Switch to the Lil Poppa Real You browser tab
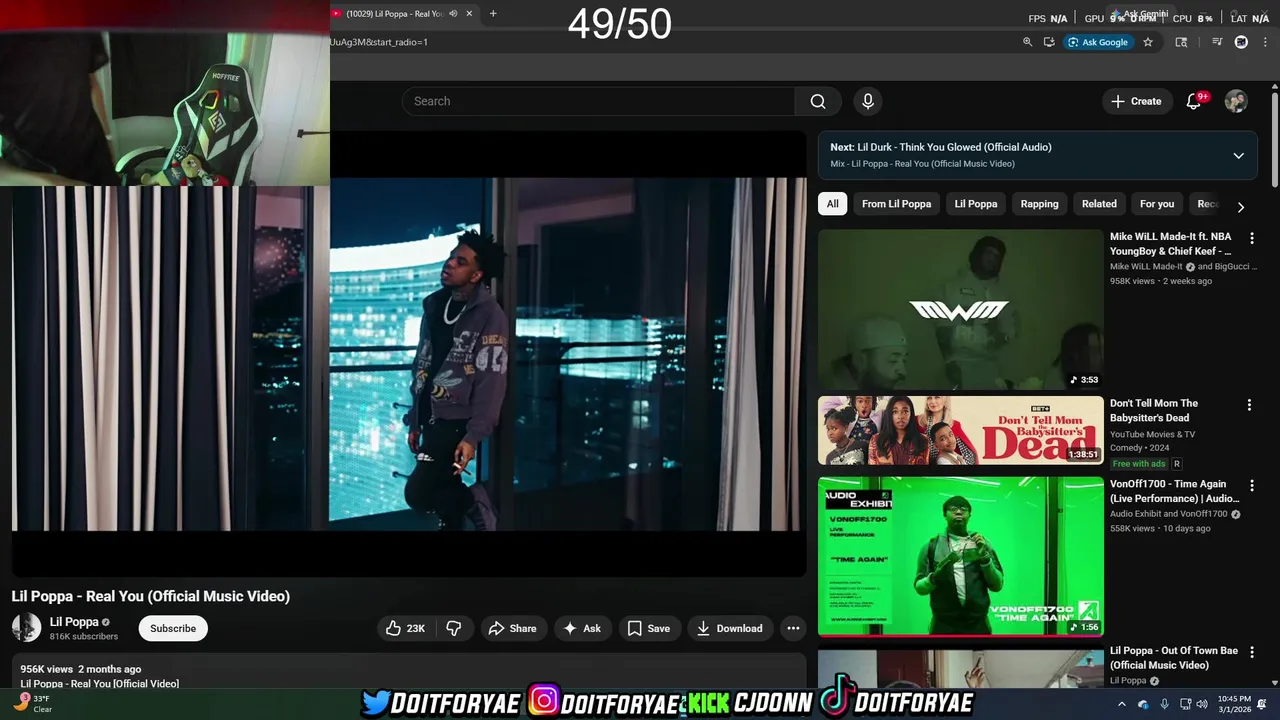This screenshot has width=1280, height=720. pos(394,14)
